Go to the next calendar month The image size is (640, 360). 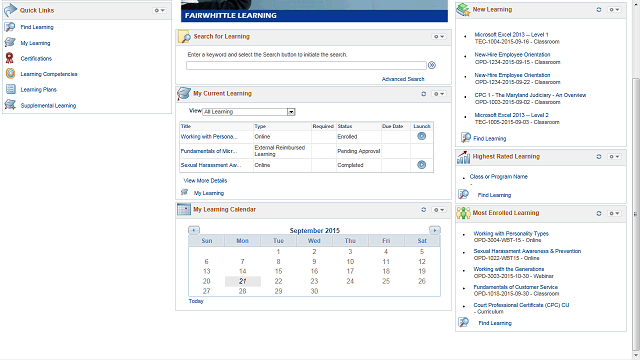435,230
